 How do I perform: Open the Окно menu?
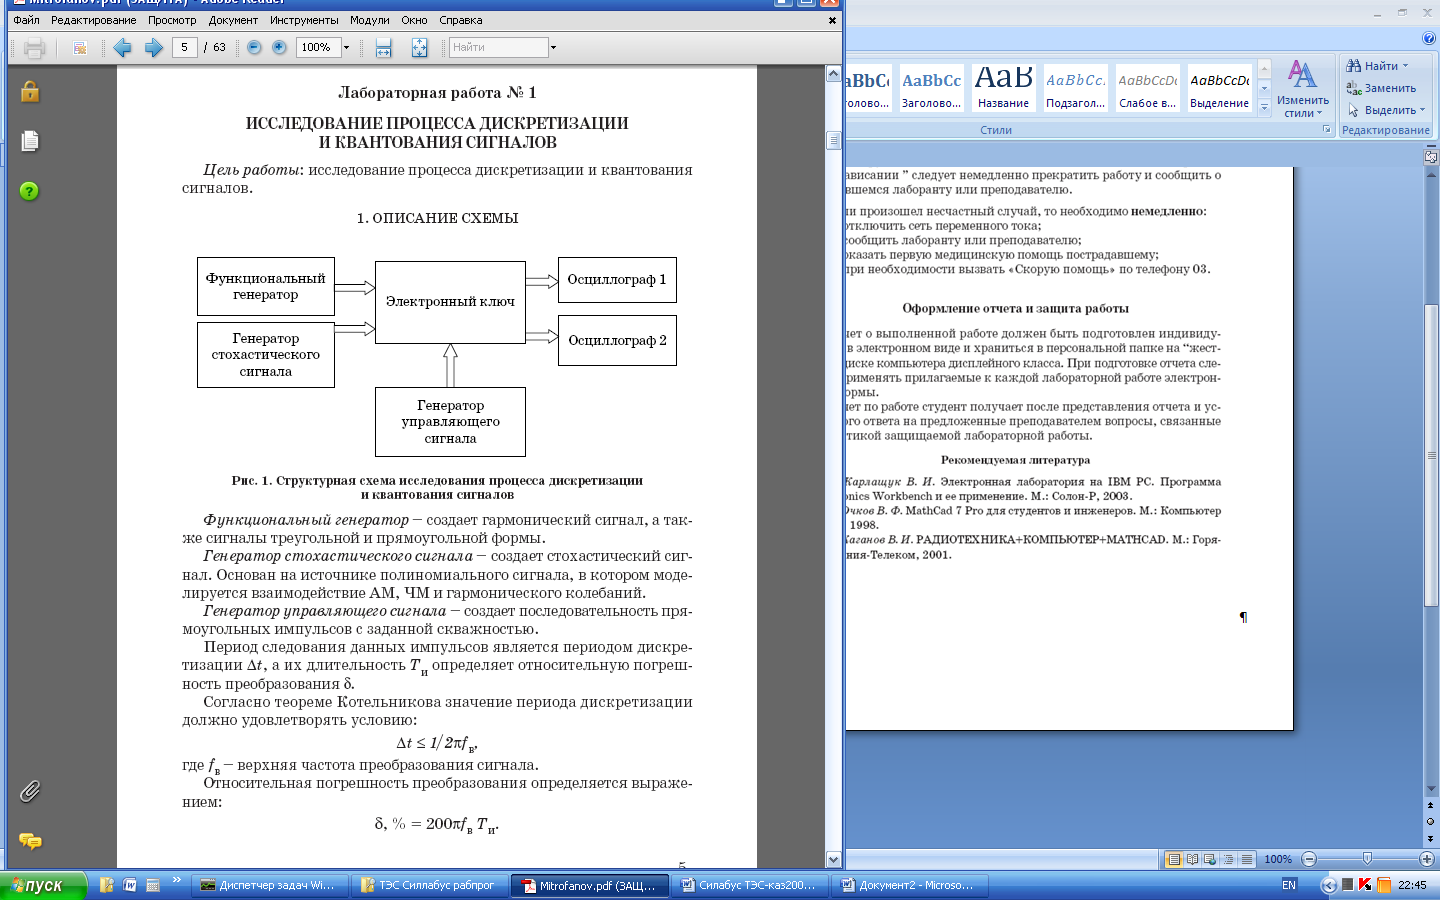pyautogui.click(x=414, y=20)
